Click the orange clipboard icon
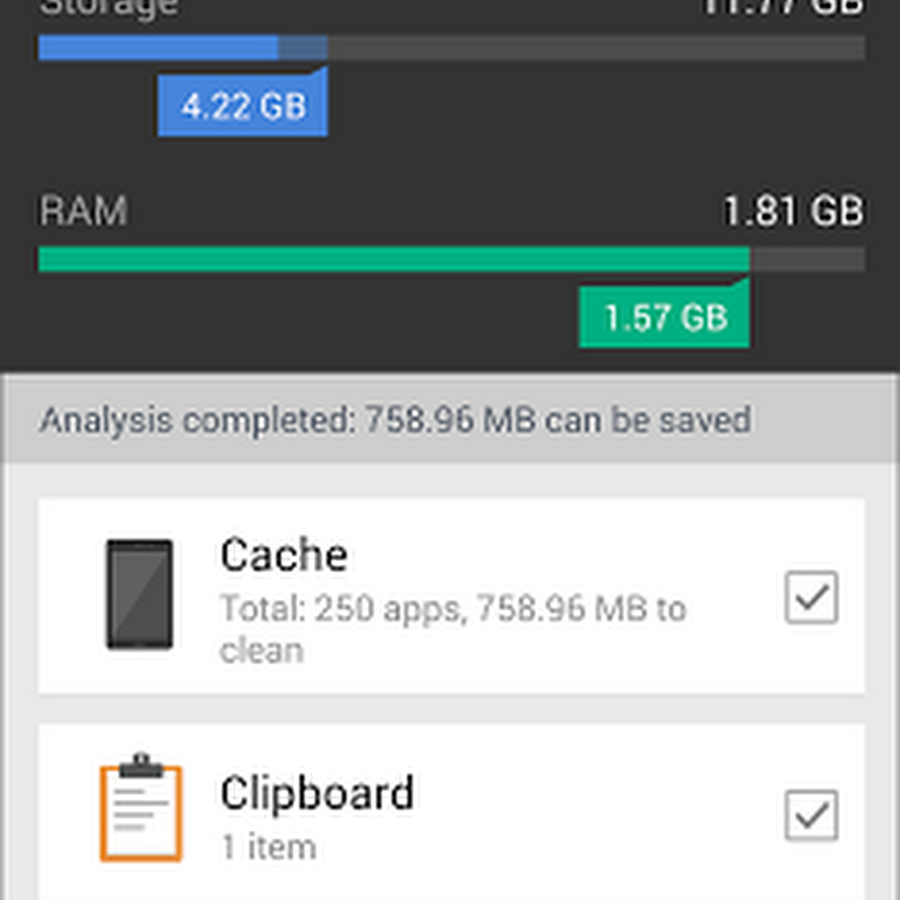Image resolution: width=900 pixels, height=900 pixels. [x=141, y=808]
